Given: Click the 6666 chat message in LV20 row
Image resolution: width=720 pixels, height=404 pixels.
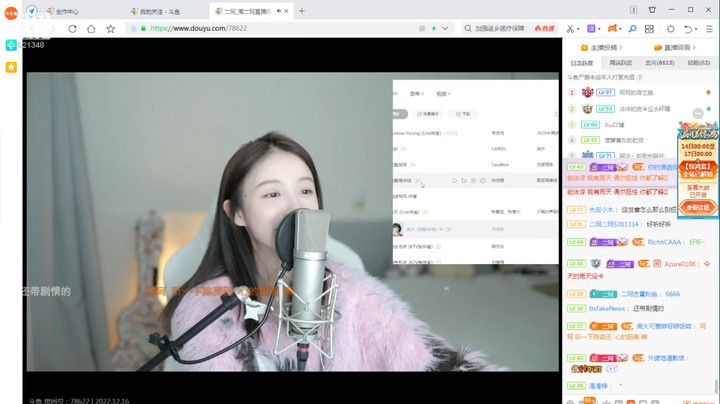Looking at the screenshot, I should click(672, 294).
